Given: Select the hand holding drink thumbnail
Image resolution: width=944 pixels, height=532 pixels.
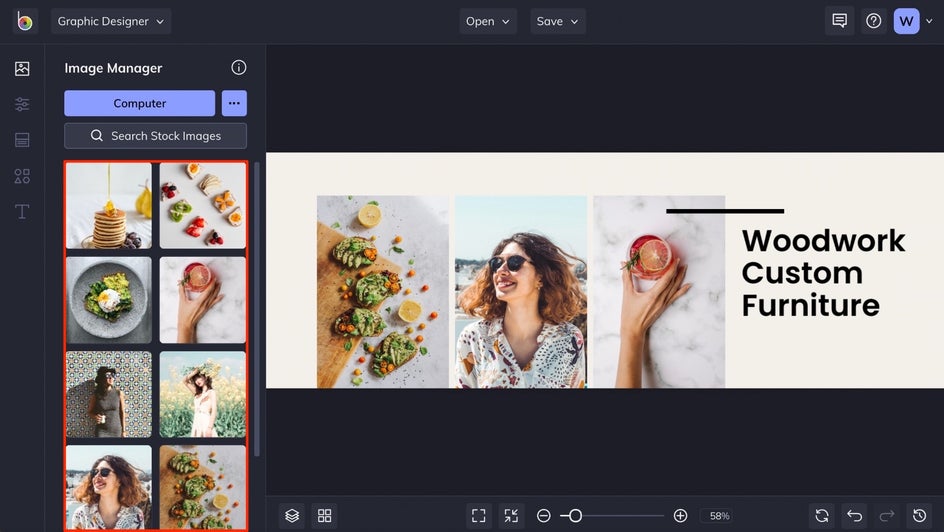Looking at the screenshot, I should click(203, 300).
